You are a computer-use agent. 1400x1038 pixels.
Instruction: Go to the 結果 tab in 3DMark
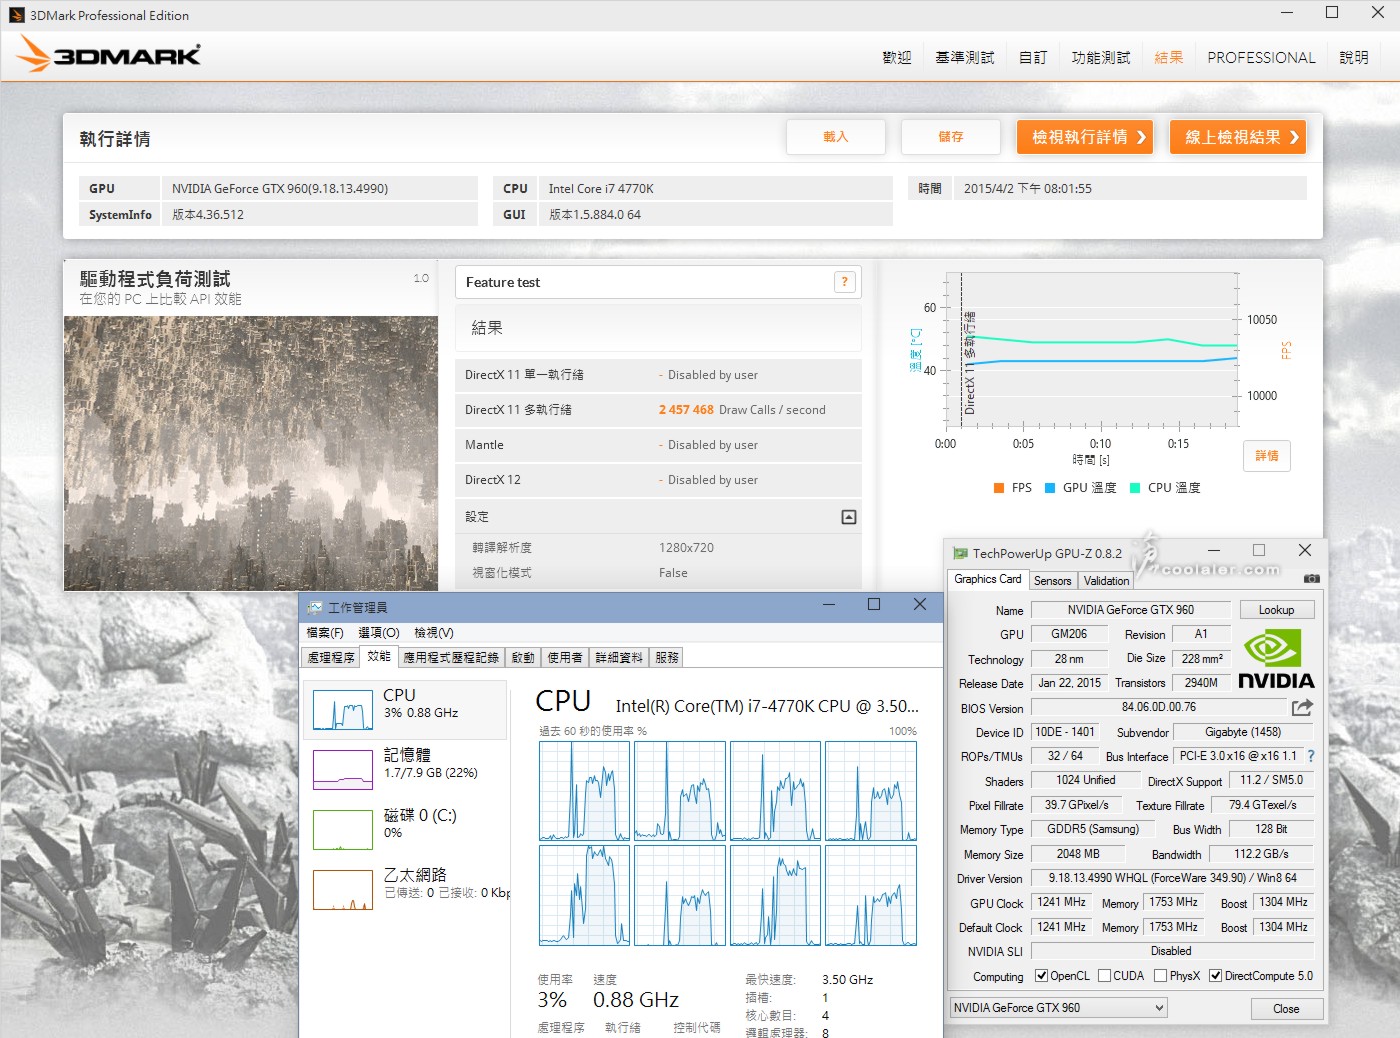click(x=1169, y=58)
